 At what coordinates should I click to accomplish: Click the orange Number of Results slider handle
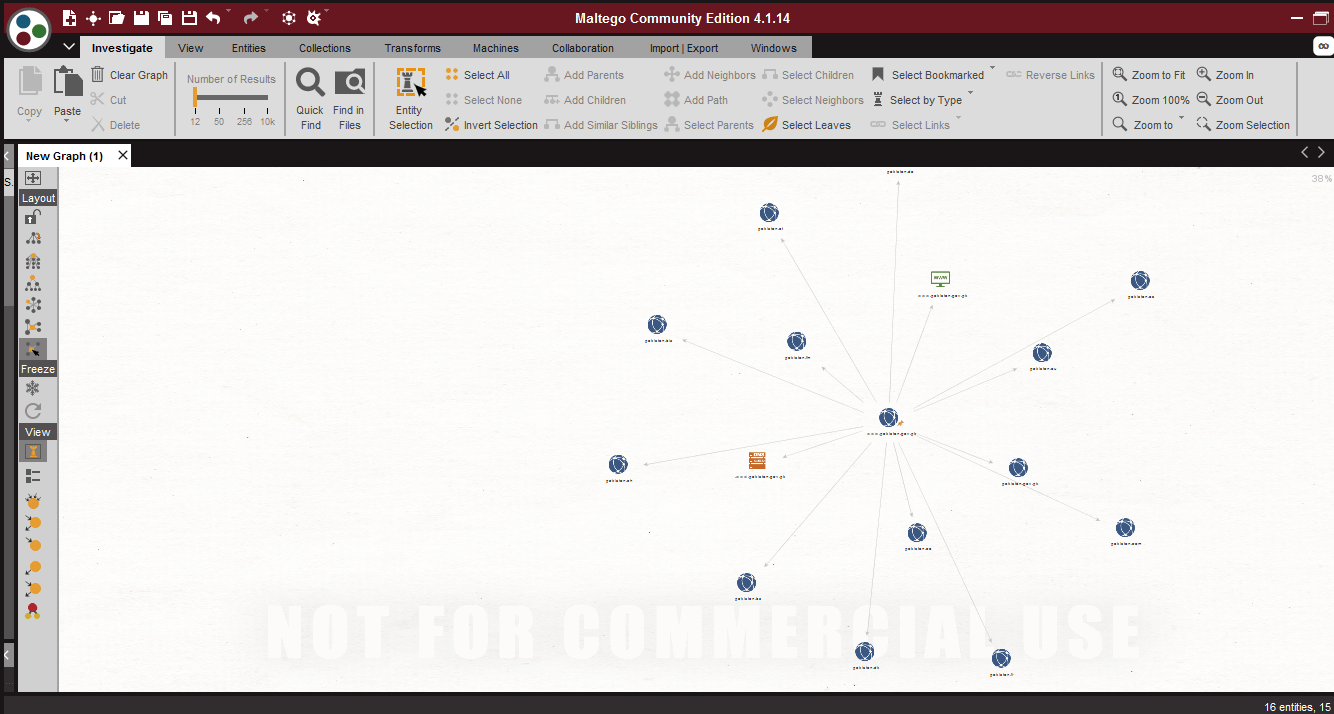coord(195,98)
